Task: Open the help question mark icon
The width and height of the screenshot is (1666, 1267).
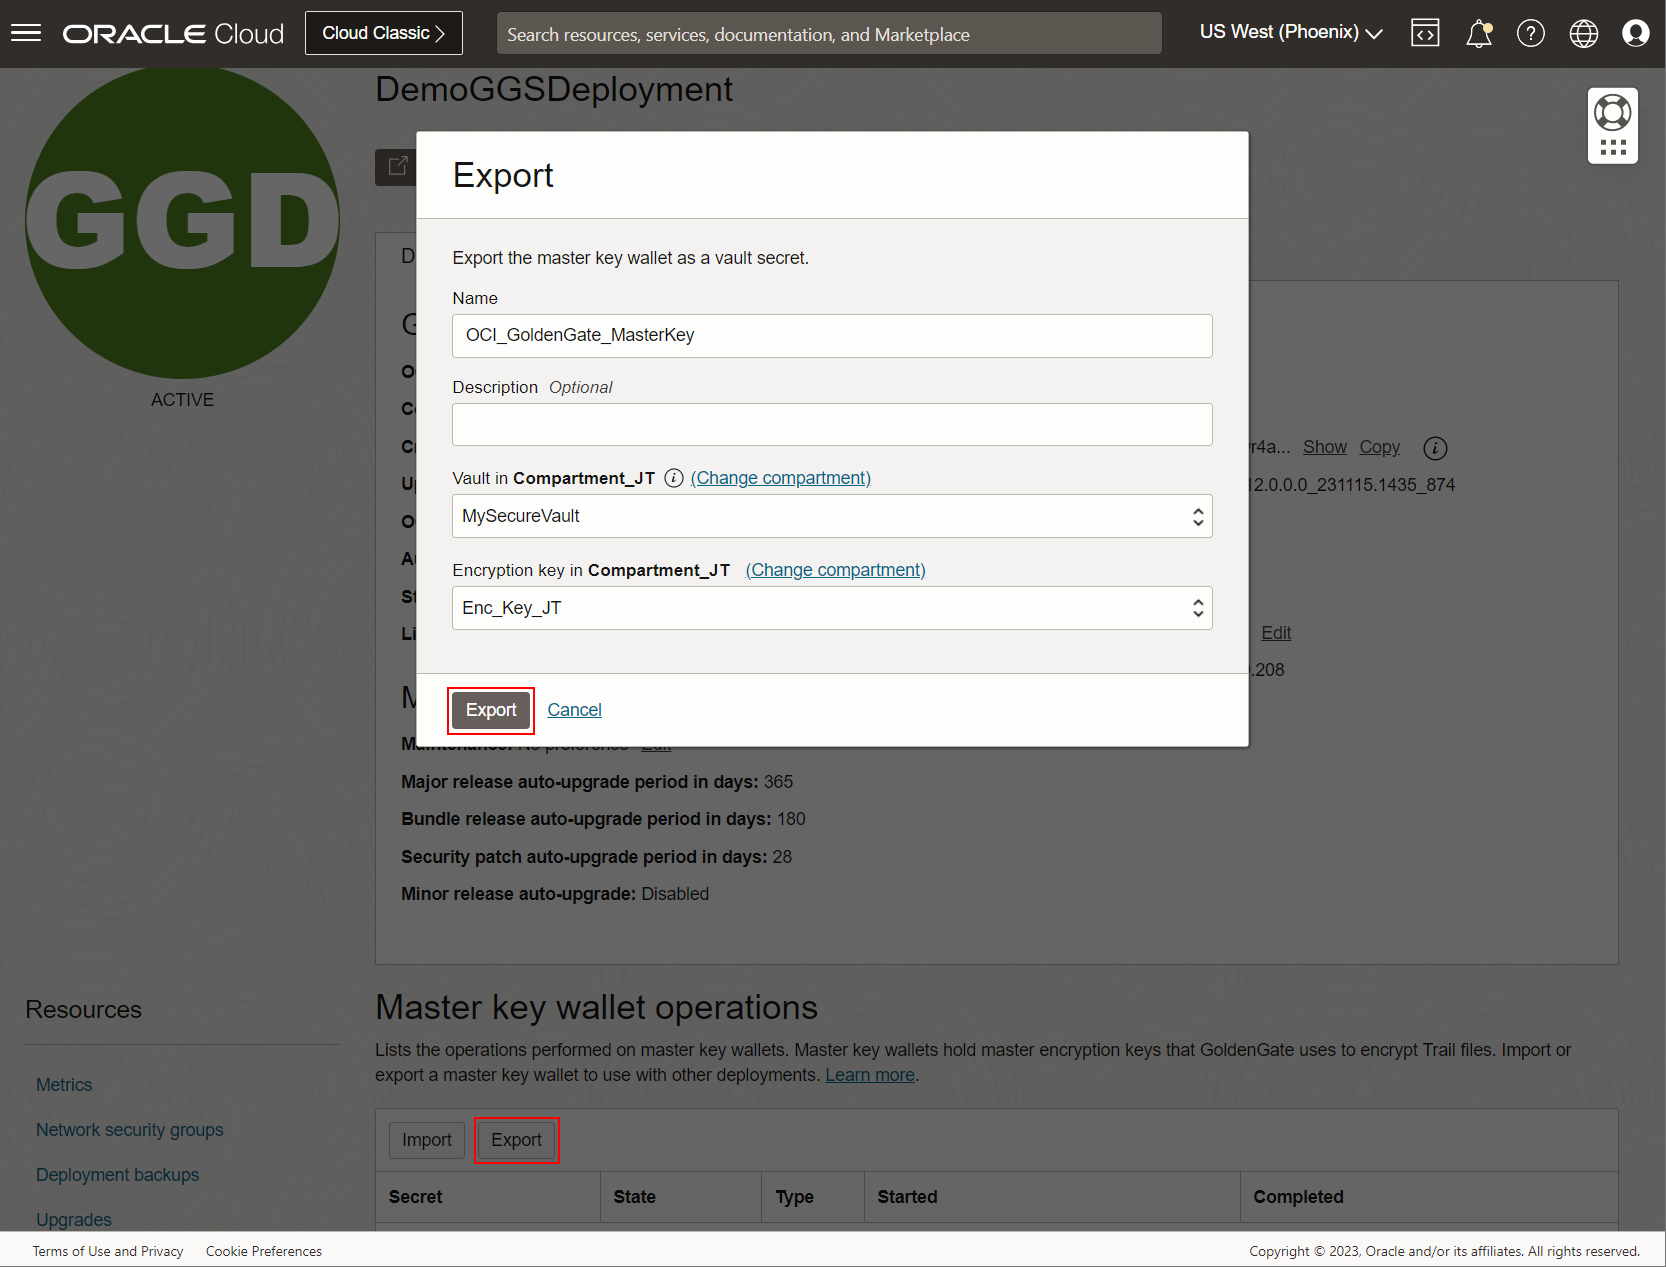Action: point(1530,33)
